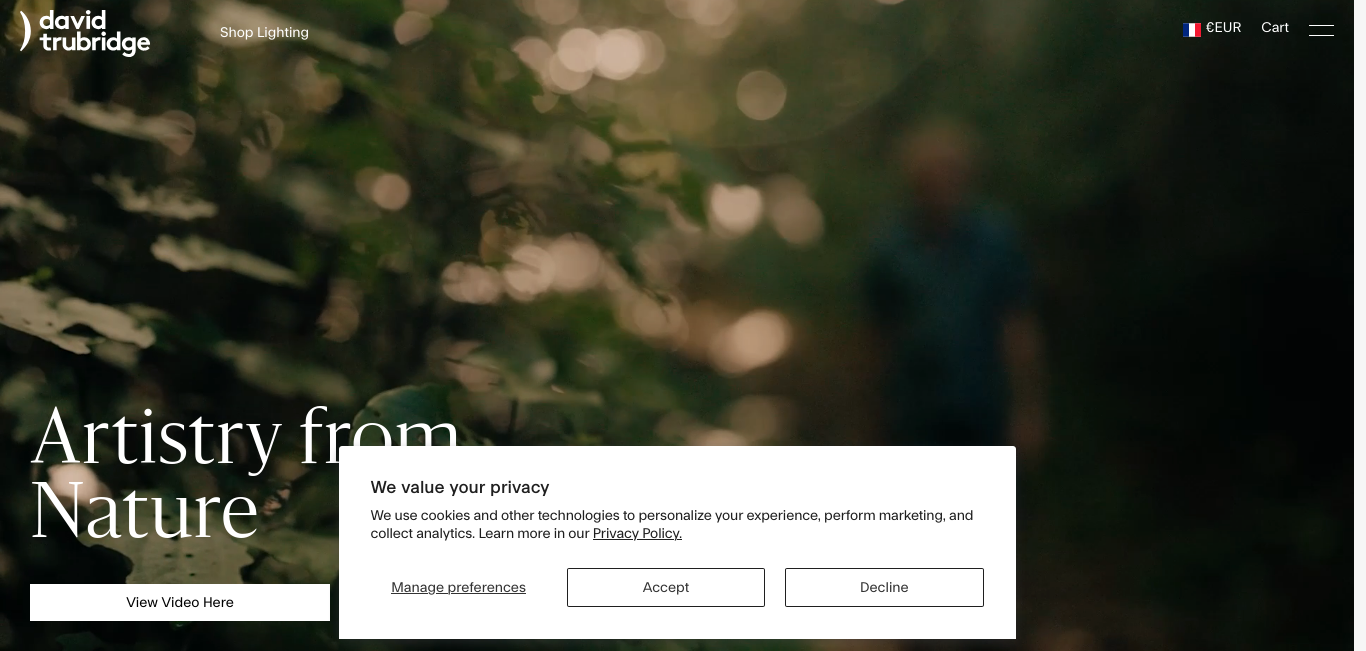
Task: Click the "We value your privacy" heading
Action: [x=460, y=487]
